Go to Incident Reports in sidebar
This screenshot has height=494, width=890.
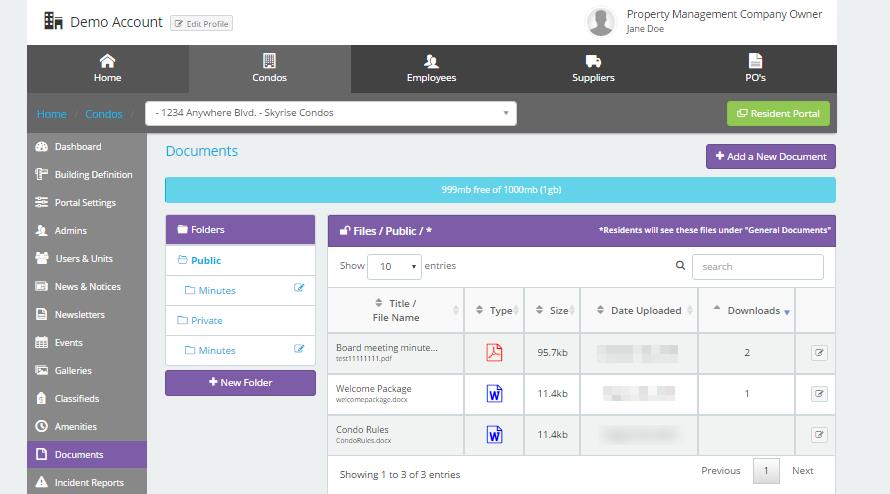pyautogui.click(x=89, y=482)
